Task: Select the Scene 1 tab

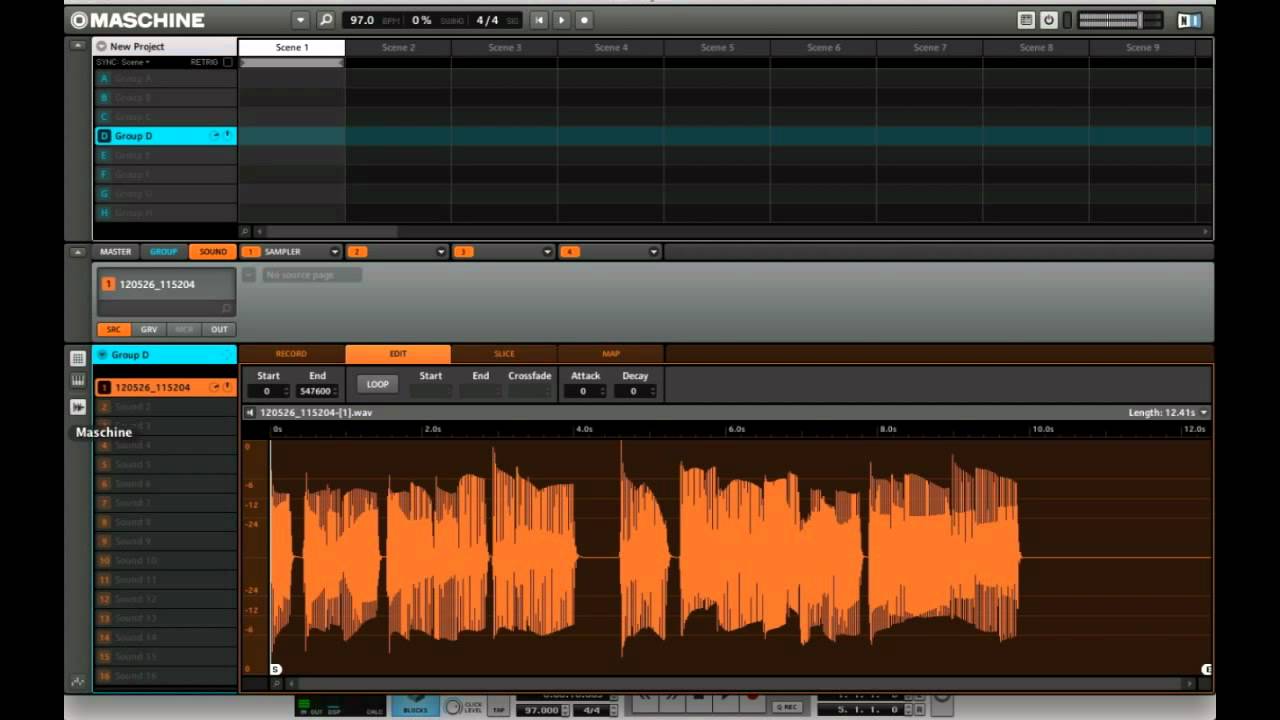Action: coord(292,47)
